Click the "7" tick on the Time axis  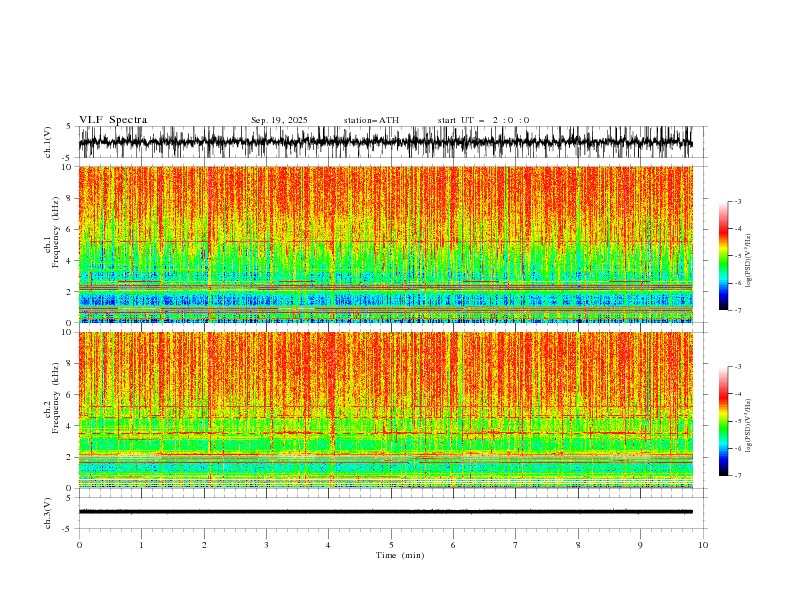click(x=516, y=545)
